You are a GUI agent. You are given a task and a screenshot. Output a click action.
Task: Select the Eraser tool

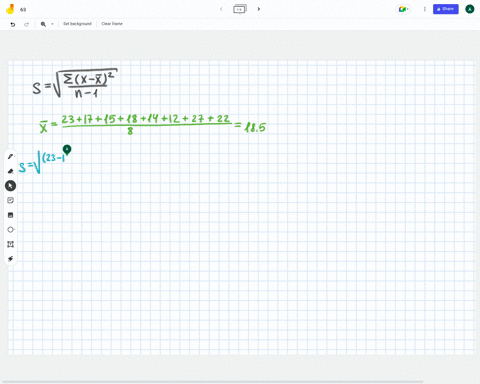10,171
